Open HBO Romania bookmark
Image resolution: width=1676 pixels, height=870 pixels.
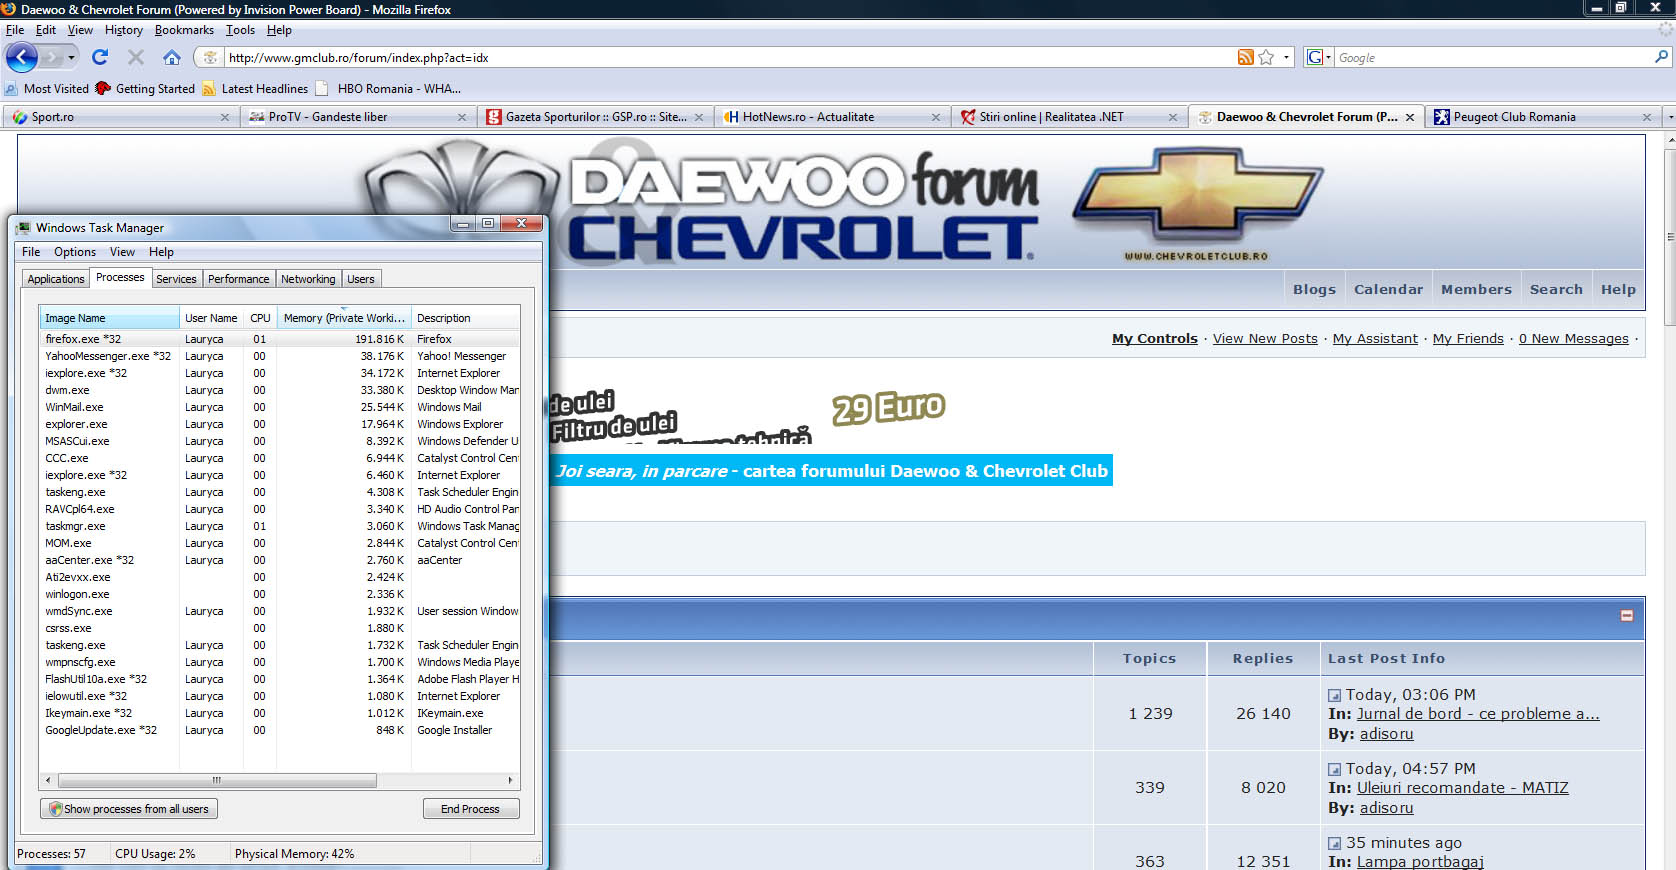click(x=388, y=88)
